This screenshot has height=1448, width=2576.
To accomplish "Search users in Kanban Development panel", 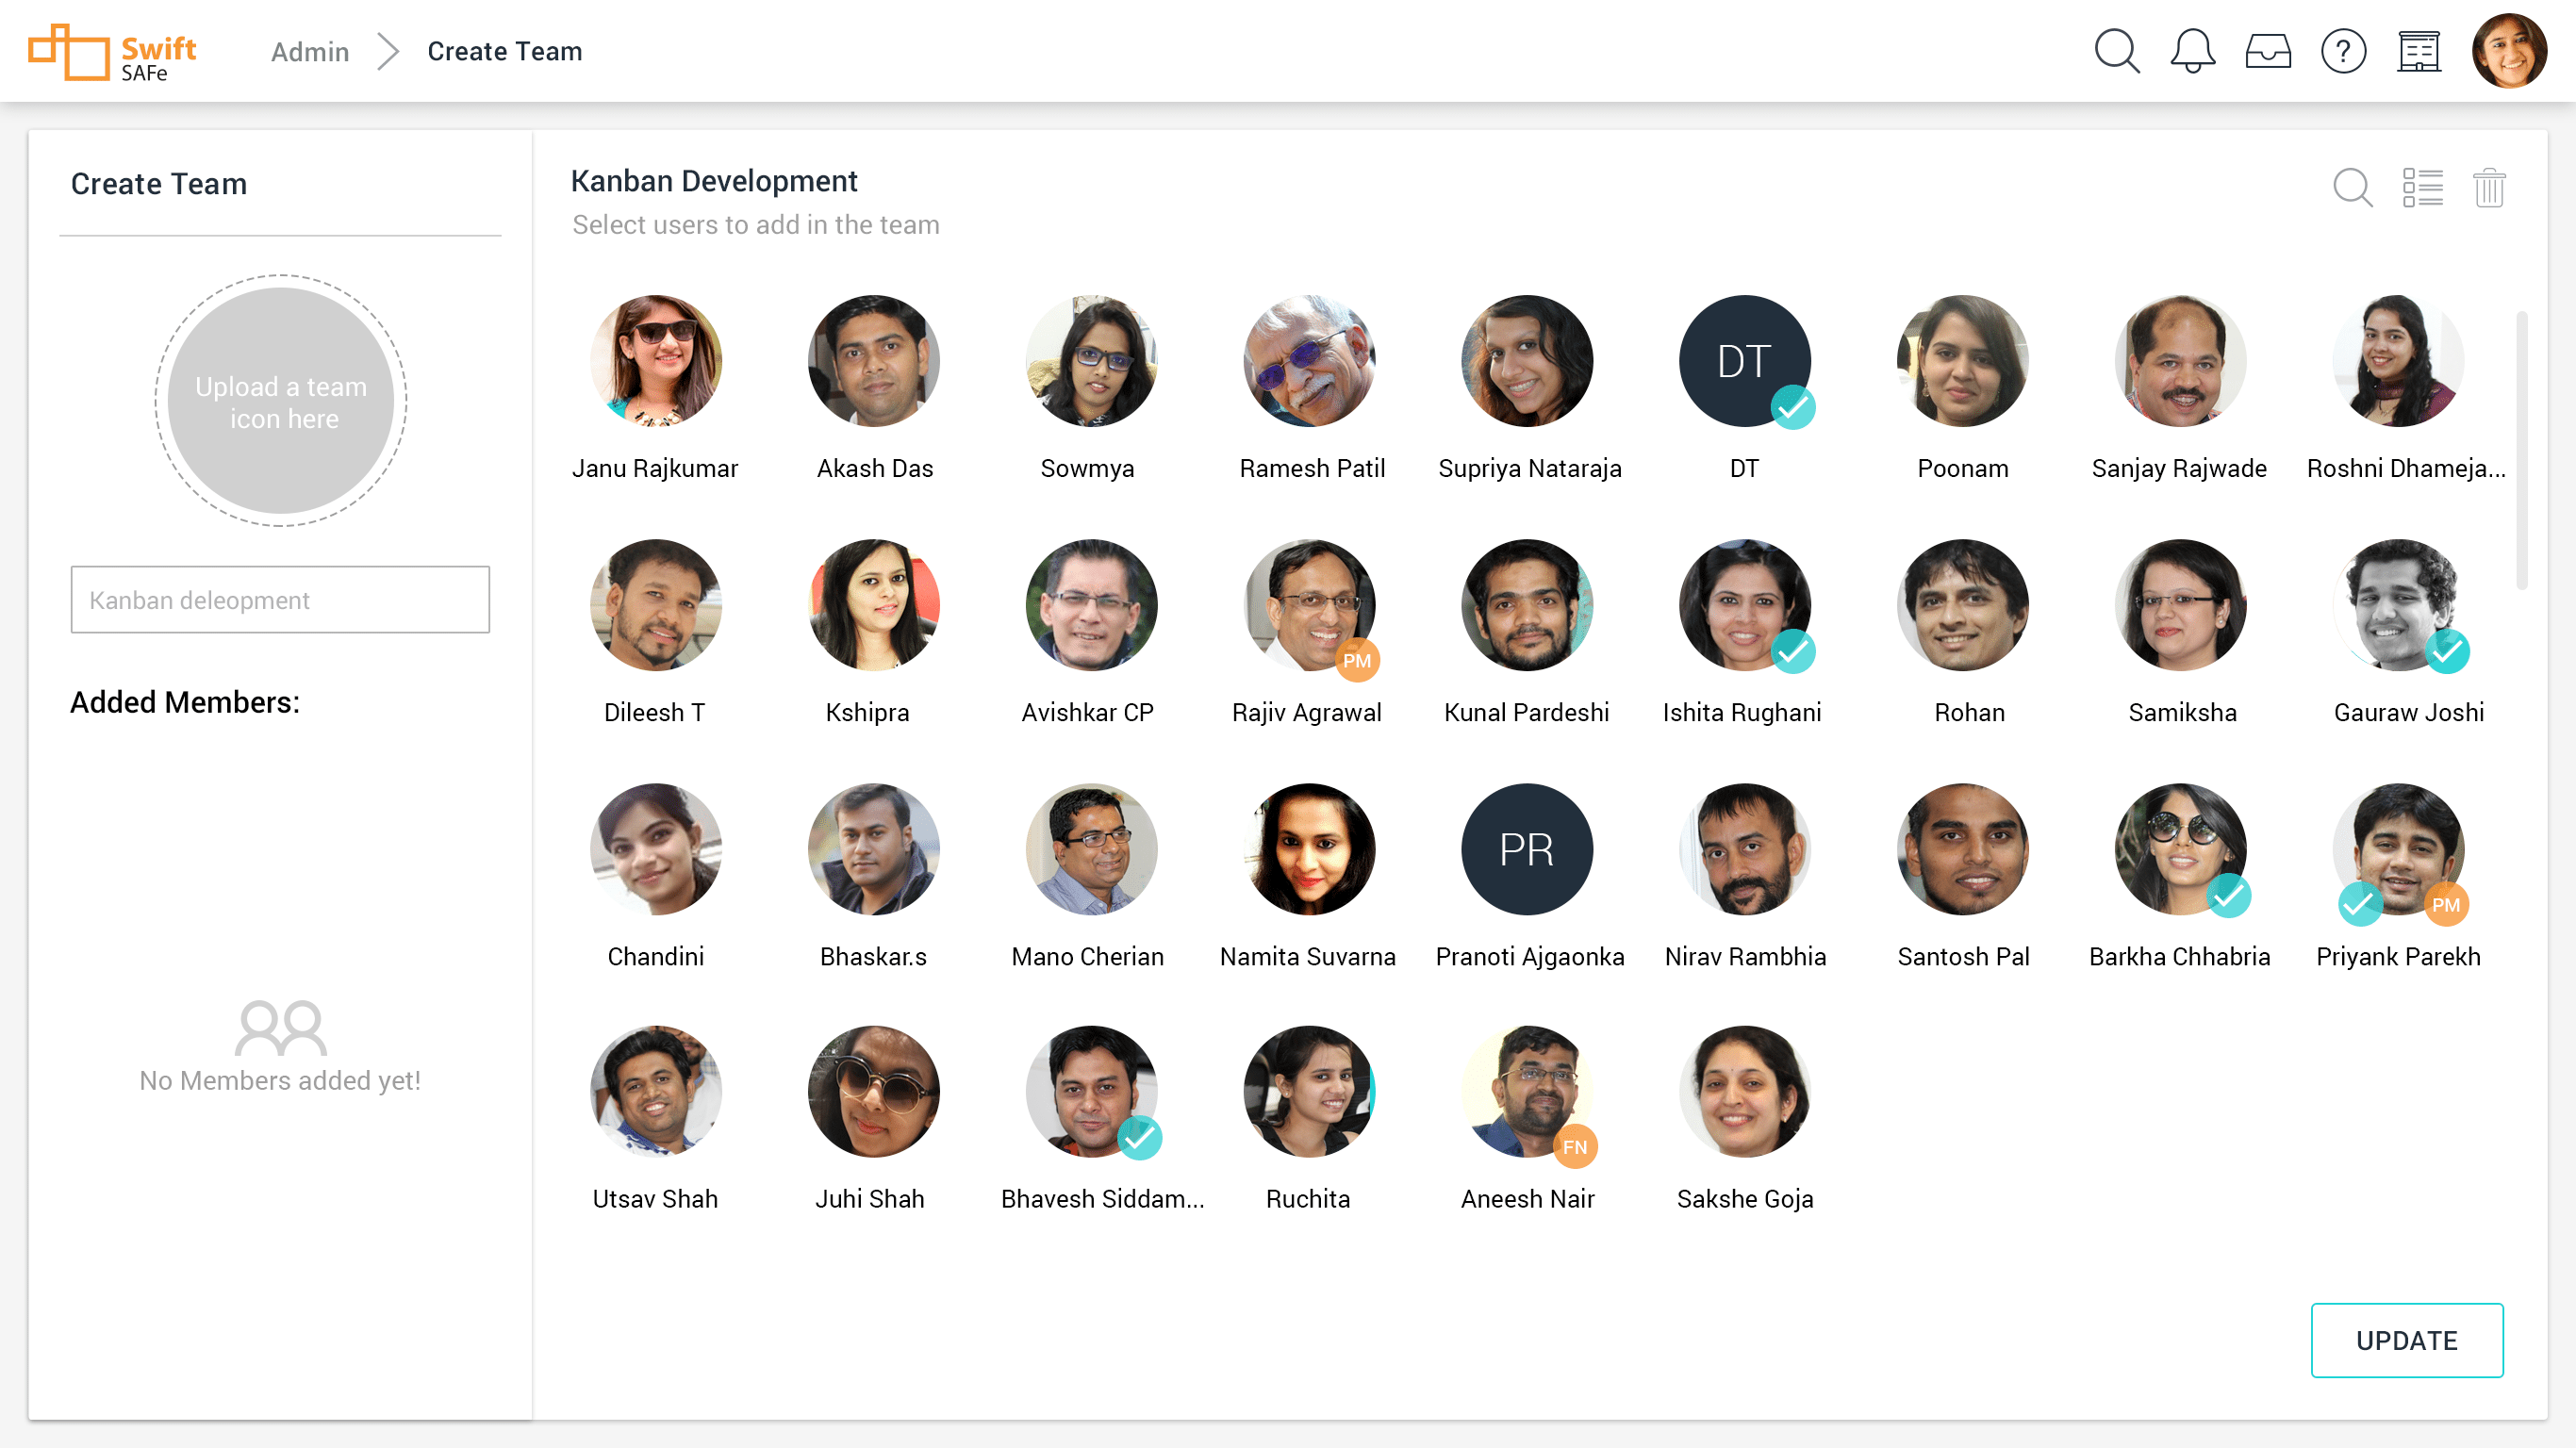I will (x=2352, y=187).
